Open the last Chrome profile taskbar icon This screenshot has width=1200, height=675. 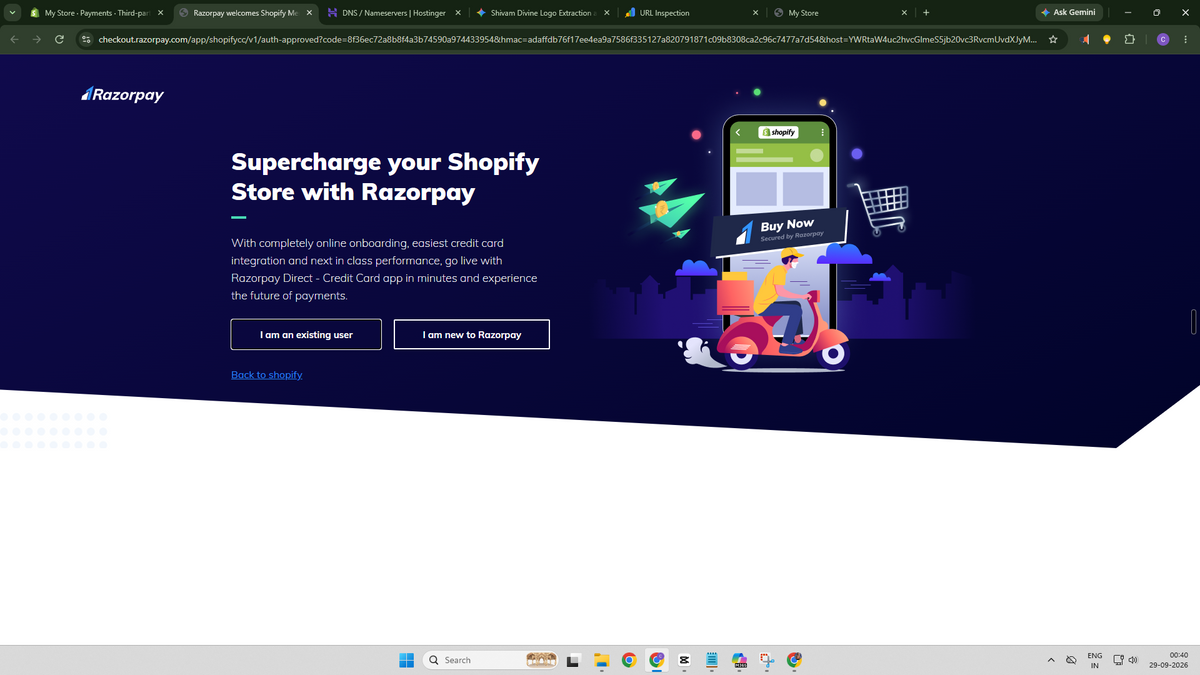coord(794,660)
